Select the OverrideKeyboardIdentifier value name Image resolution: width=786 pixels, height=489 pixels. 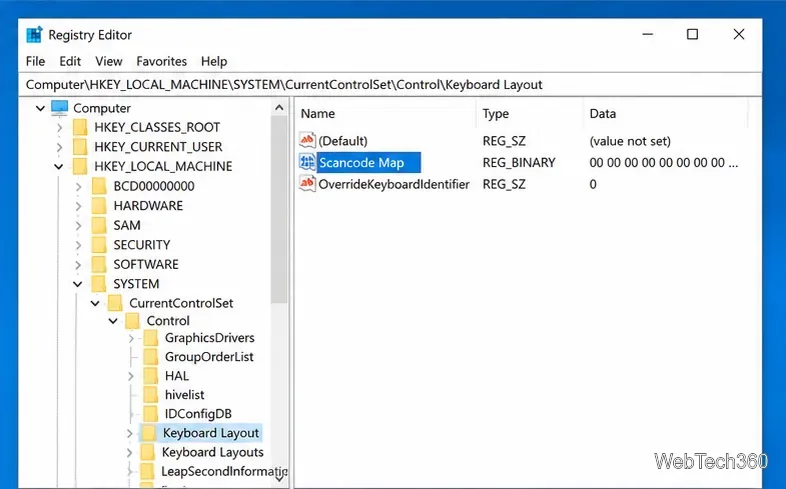click(394, 184)
